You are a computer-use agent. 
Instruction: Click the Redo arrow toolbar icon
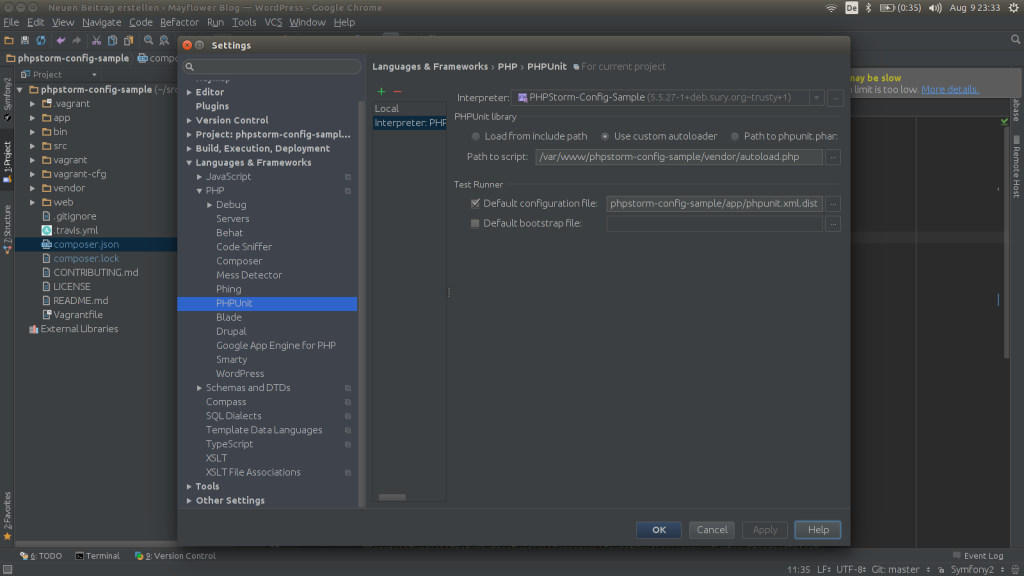[x=76, y=40]
